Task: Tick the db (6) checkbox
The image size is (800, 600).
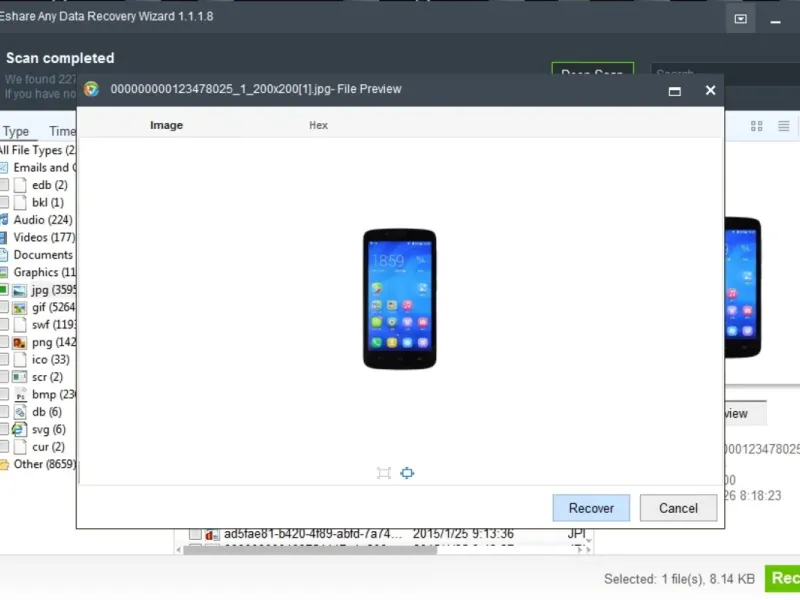Action: point(4,412)
